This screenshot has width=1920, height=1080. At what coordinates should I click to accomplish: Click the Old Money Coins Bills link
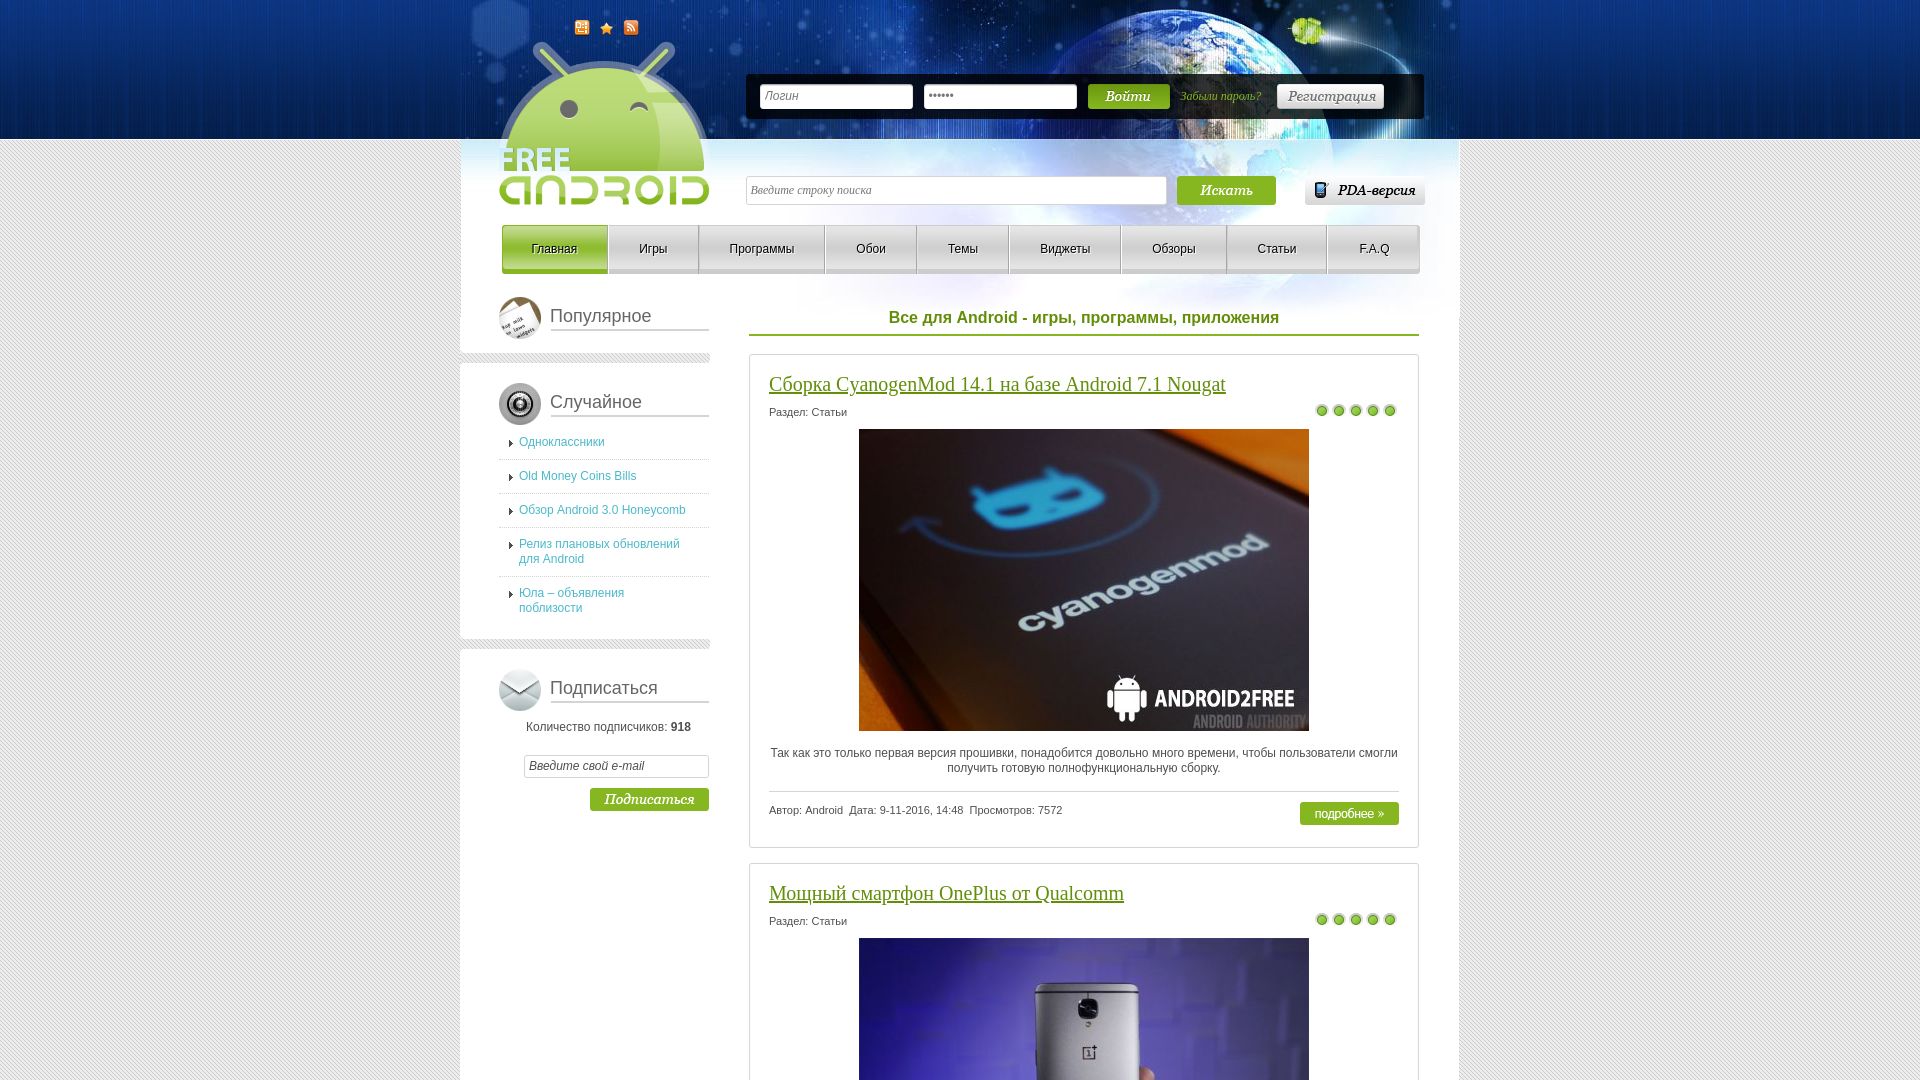pos(576,476)
